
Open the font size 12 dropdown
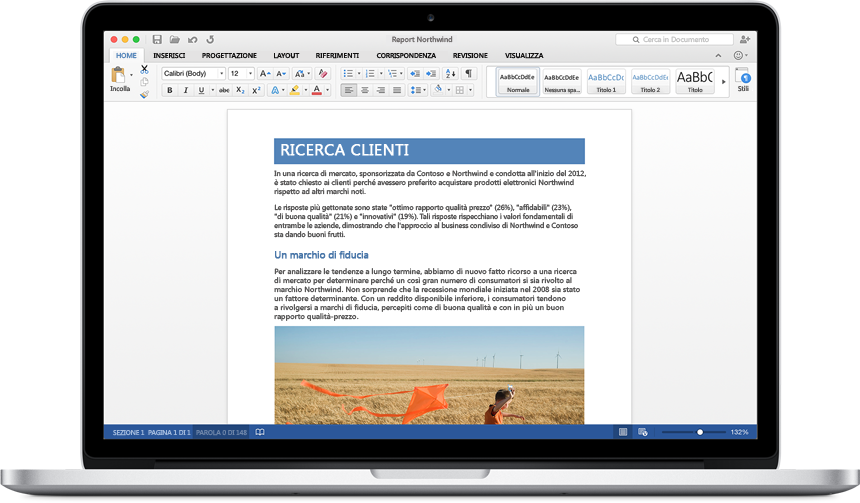(x=251, y=74)
